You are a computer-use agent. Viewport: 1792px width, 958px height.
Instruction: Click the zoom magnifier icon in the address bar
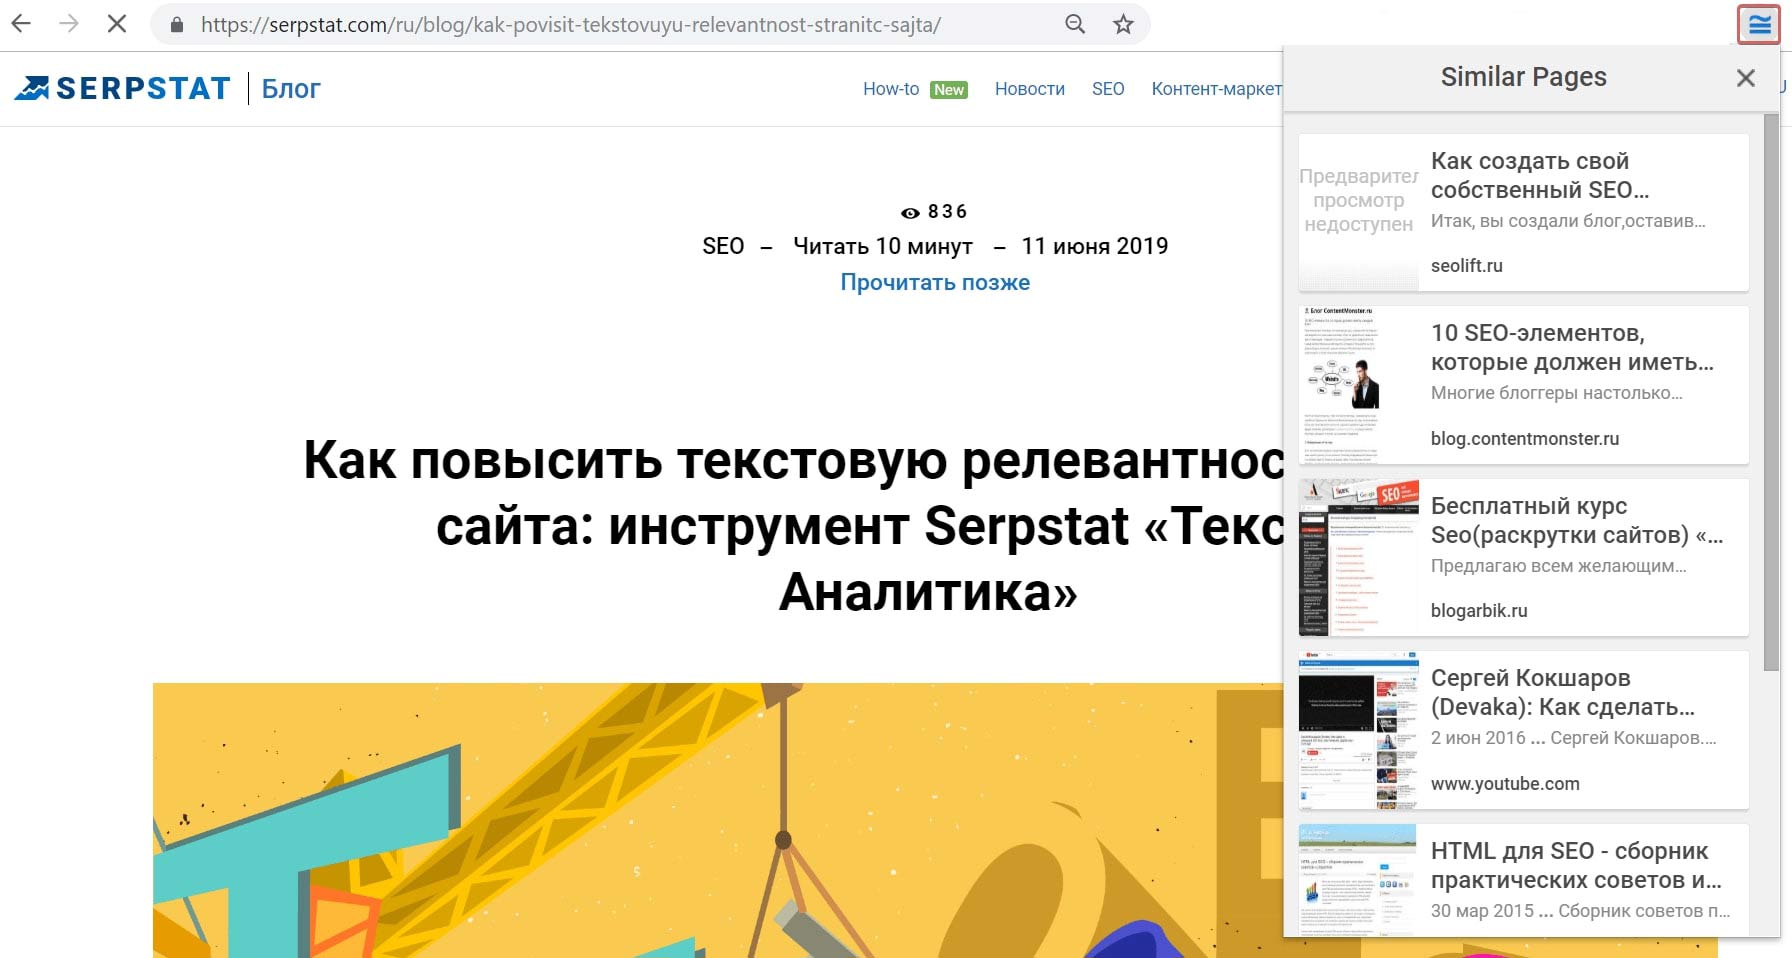(x=1075, y=24)
